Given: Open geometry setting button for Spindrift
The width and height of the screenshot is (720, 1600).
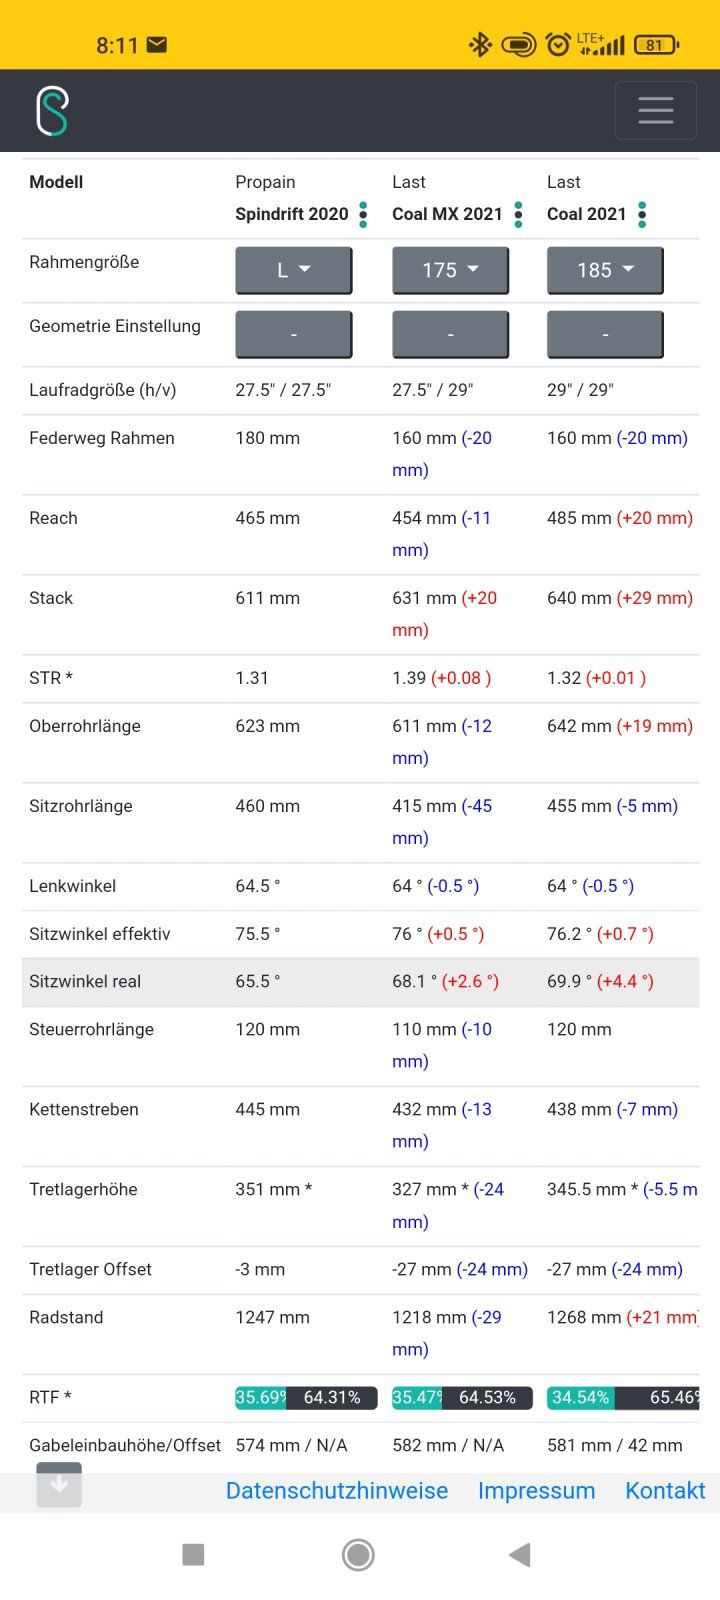Looking at the screenshot, I should 293,334.
